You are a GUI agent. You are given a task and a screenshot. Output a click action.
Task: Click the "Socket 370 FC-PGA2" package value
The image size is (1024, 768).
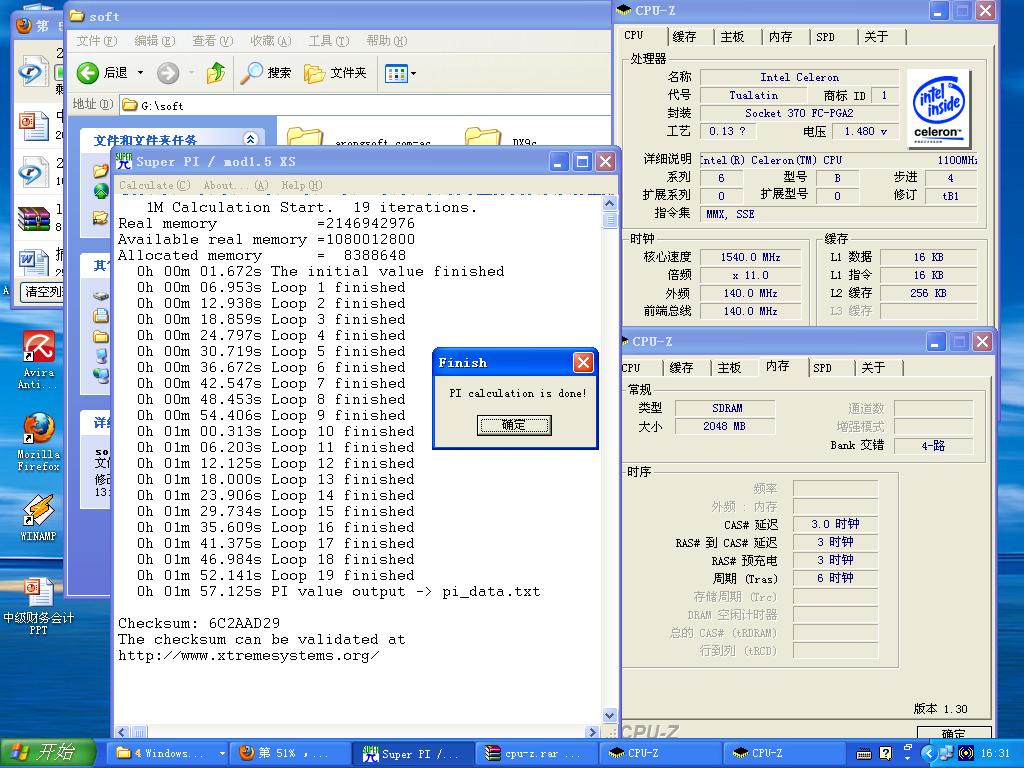tap(799, 113)
